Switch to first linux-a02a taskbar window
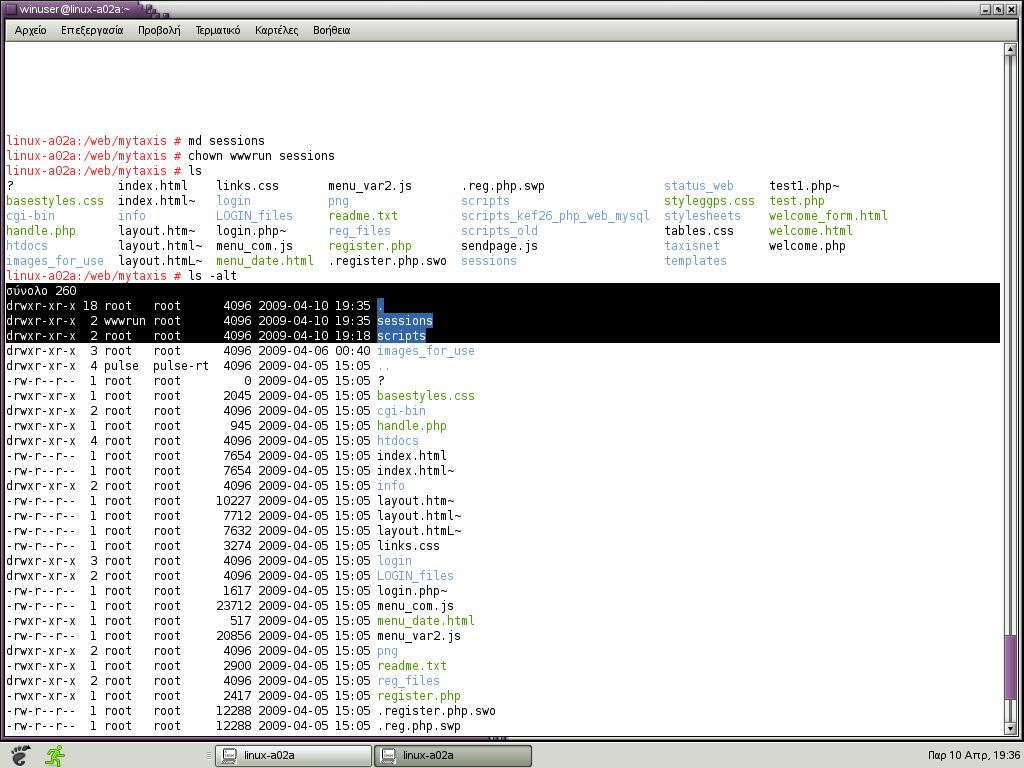1024x768 pixels. (293, 756)
